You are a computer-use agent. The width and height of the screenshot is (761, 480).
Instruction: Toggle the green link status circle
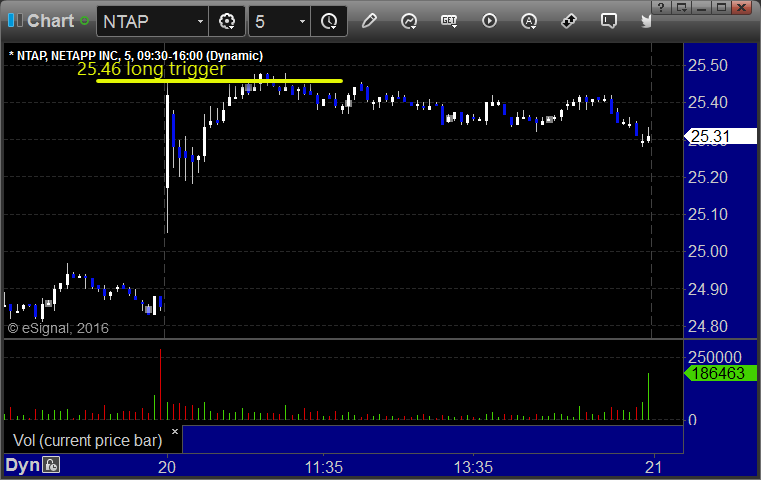(84, 21)
